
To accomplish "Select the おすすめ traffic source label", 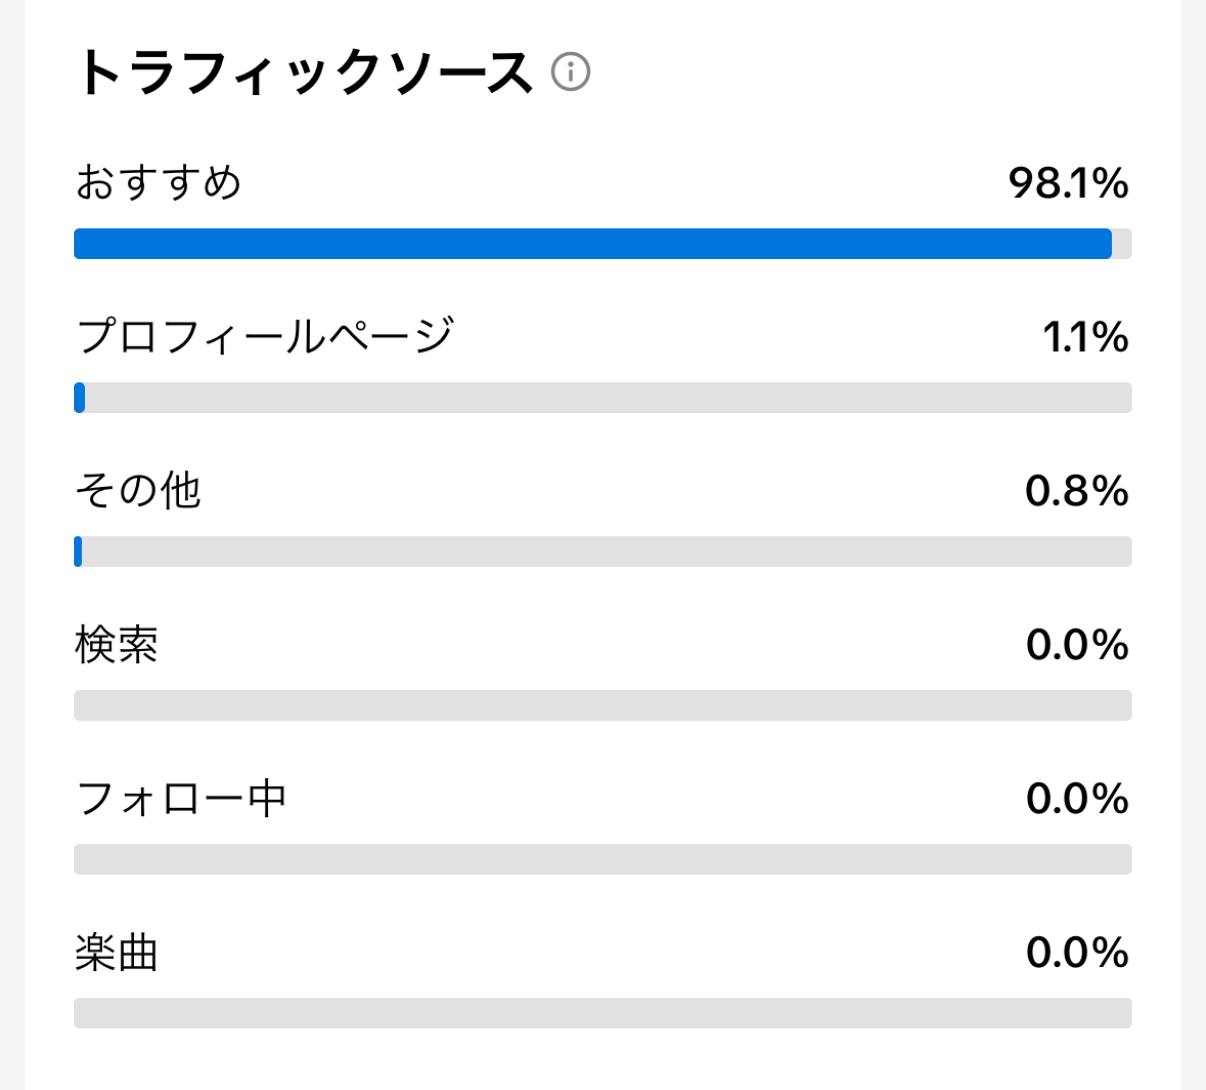I will 158,183.
